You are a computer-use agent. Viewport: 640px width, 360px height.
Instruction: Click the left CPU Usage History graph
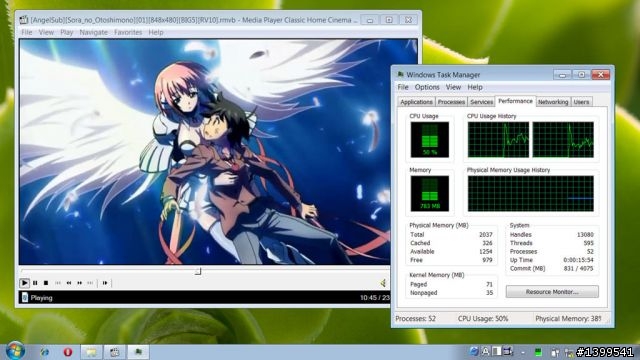pos(498,140)
